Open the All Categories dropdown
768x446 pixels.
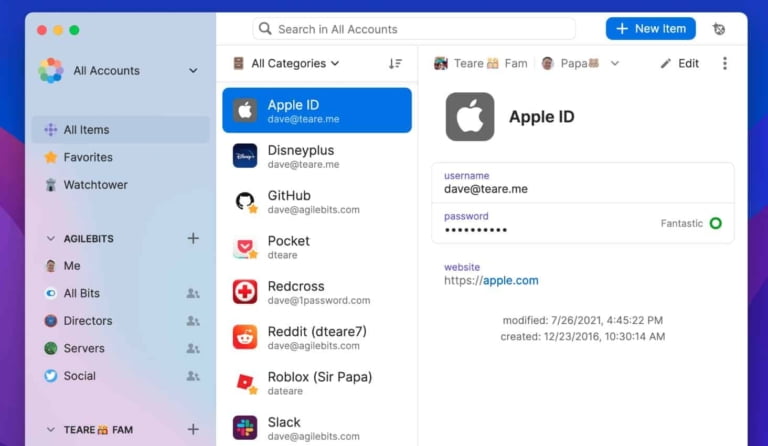tap(286, 63)
